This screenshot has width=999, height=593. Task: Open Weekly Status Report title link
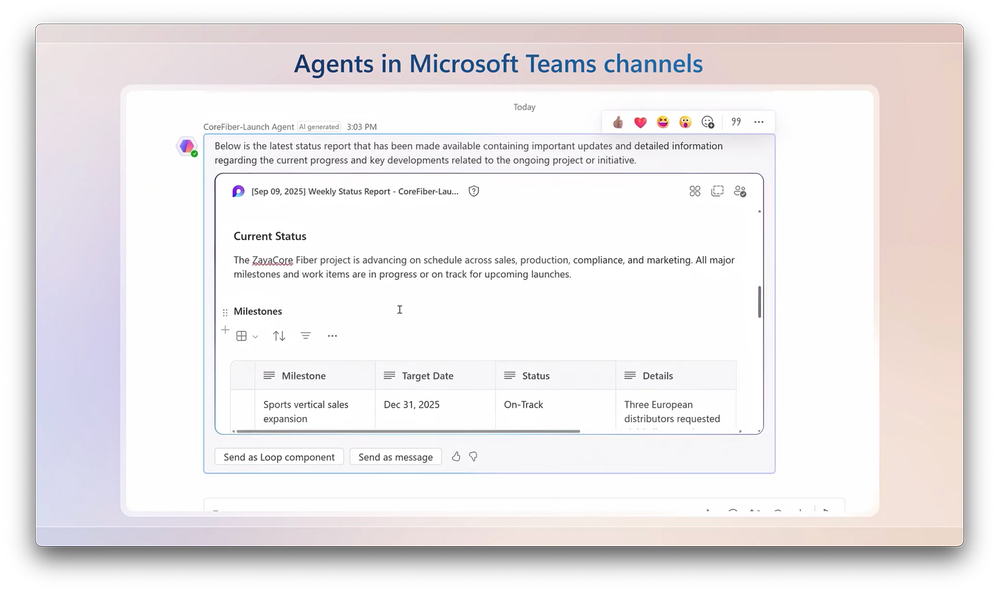click(355, 191)
